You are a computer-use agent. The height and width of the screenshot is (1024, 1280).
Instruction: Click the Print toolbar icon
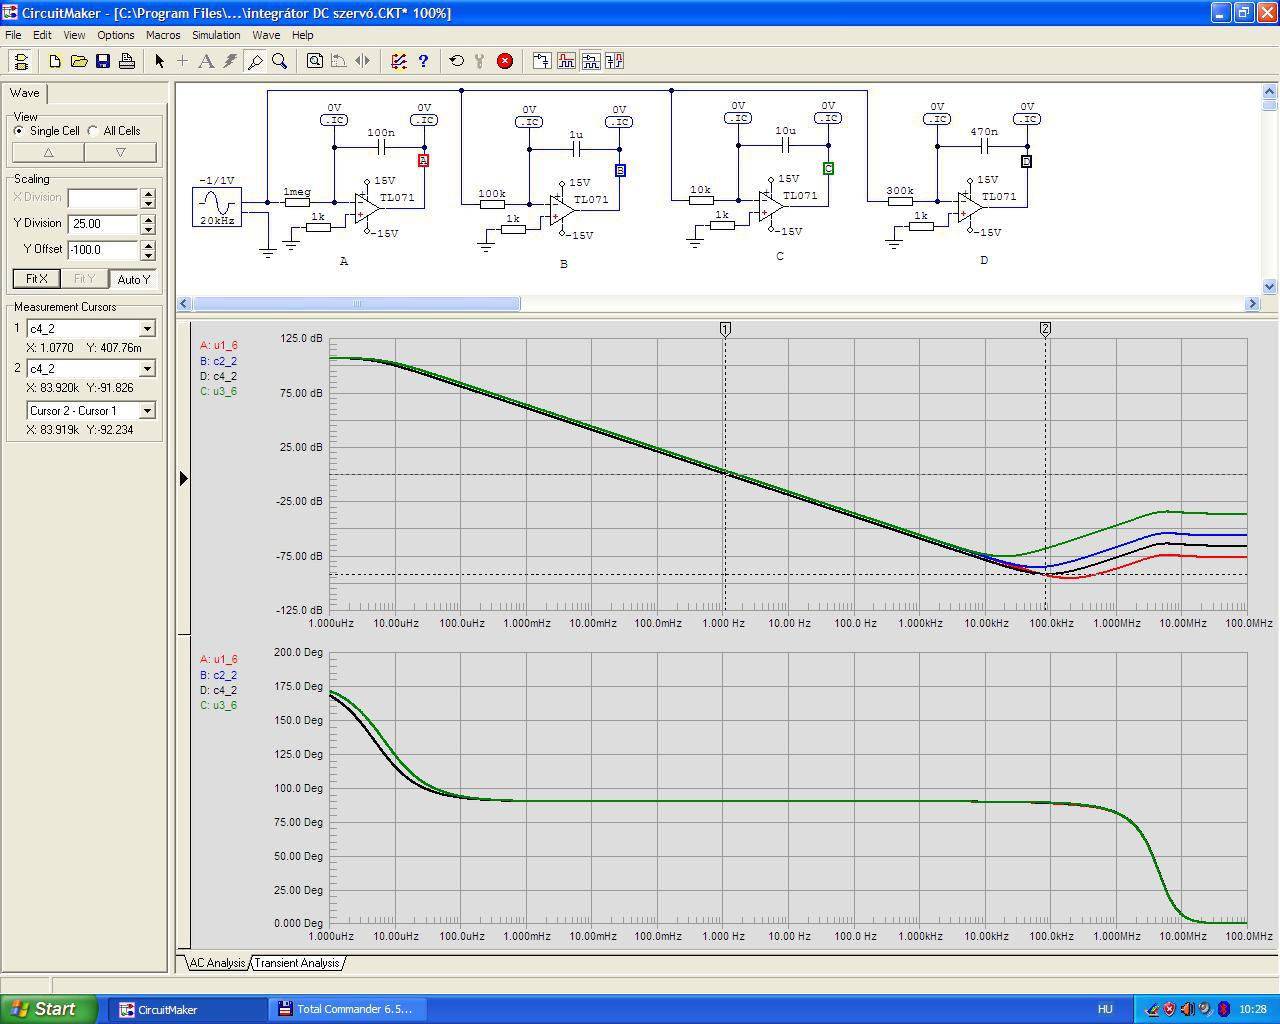(x=127, y=61)
